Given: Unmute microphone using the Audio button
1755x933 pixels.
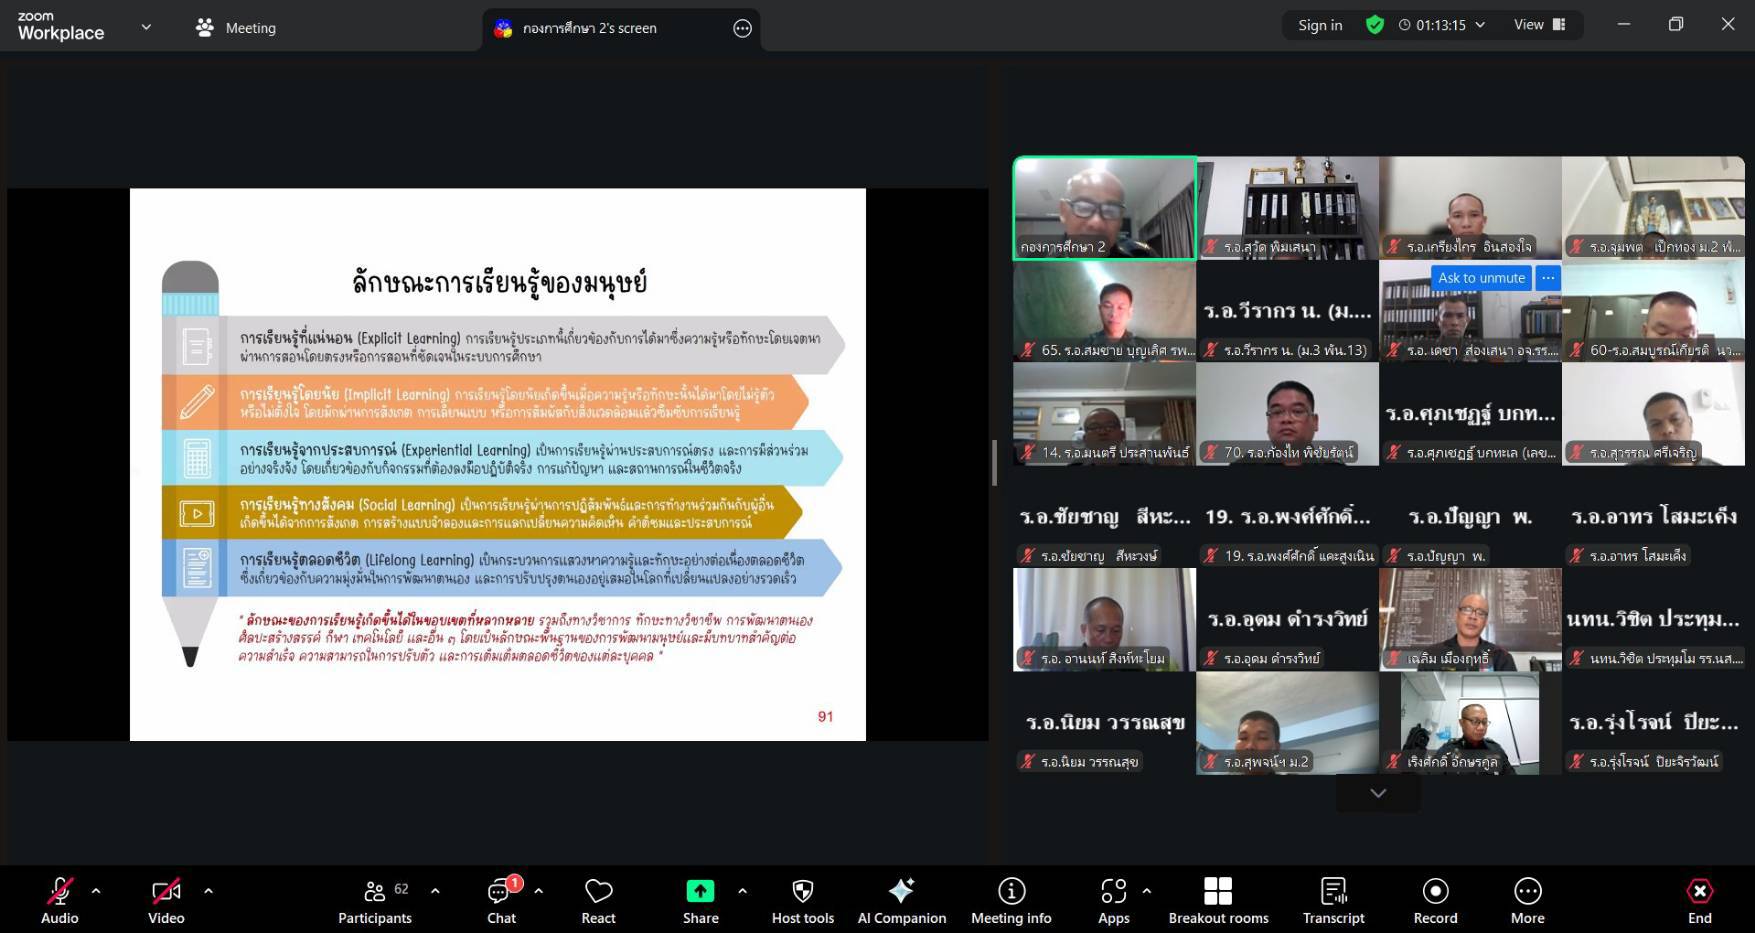Looking at the screenshot, I should [x=59, y=900].
